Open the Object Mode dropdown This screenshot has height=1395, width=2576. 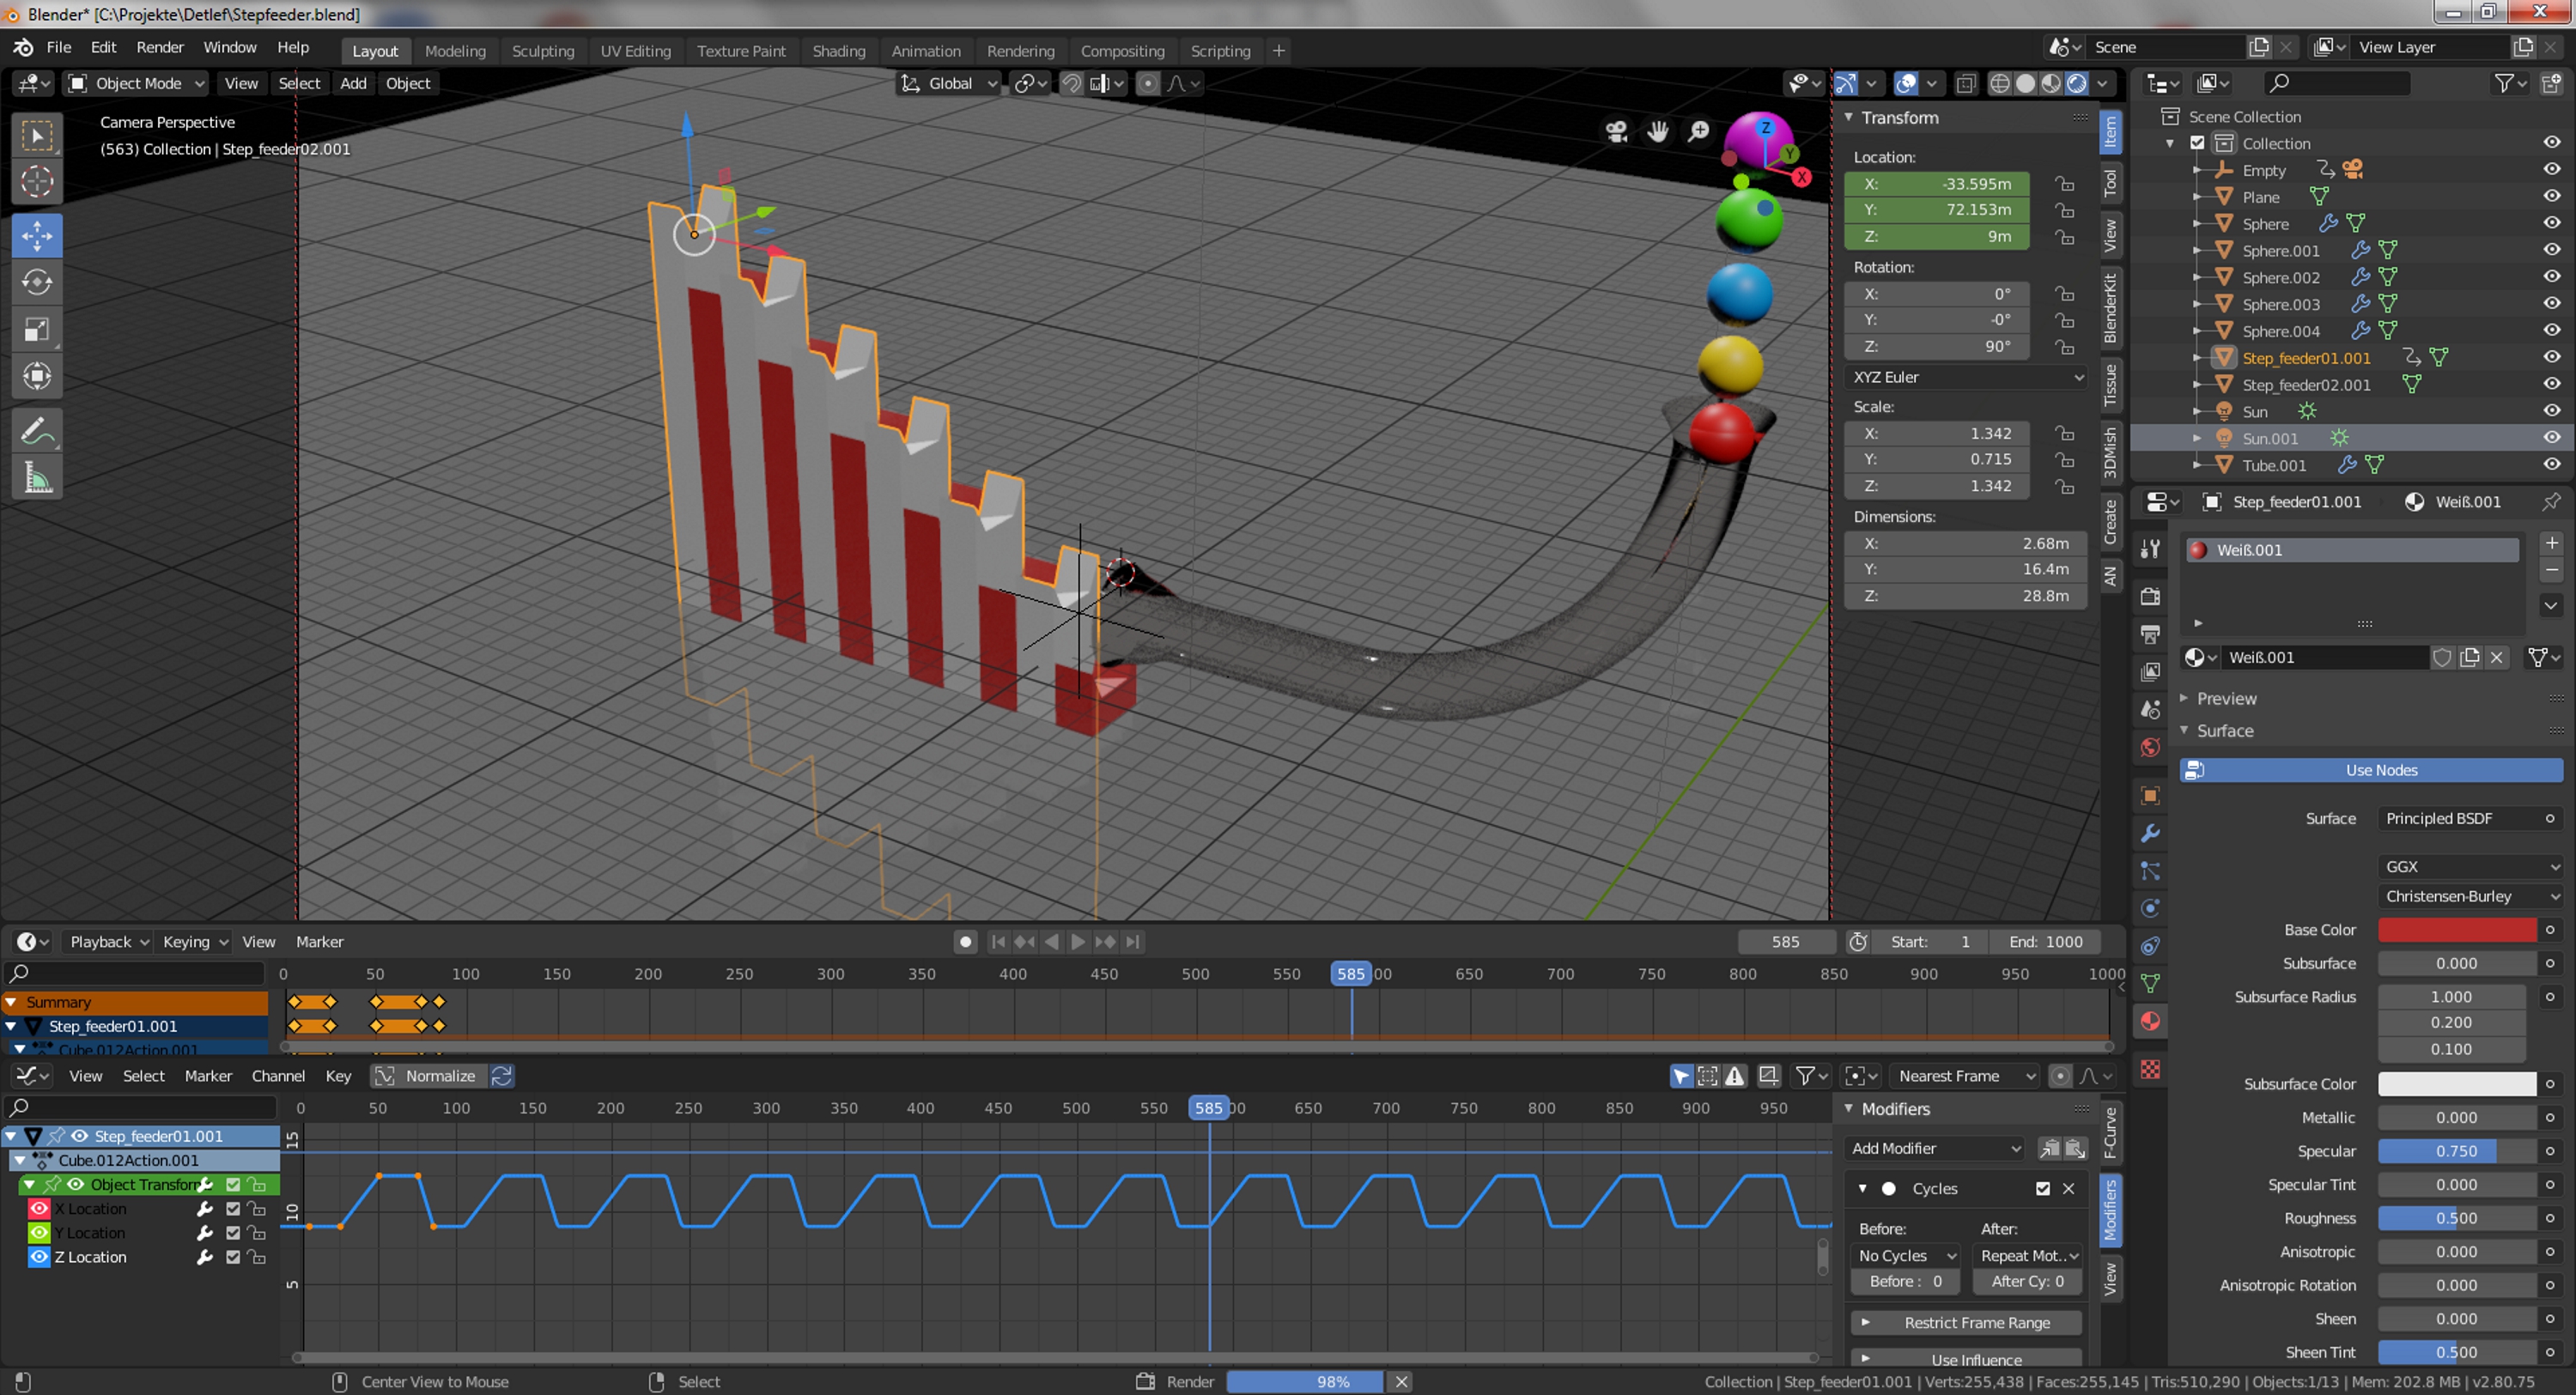(x=137, y=83)
